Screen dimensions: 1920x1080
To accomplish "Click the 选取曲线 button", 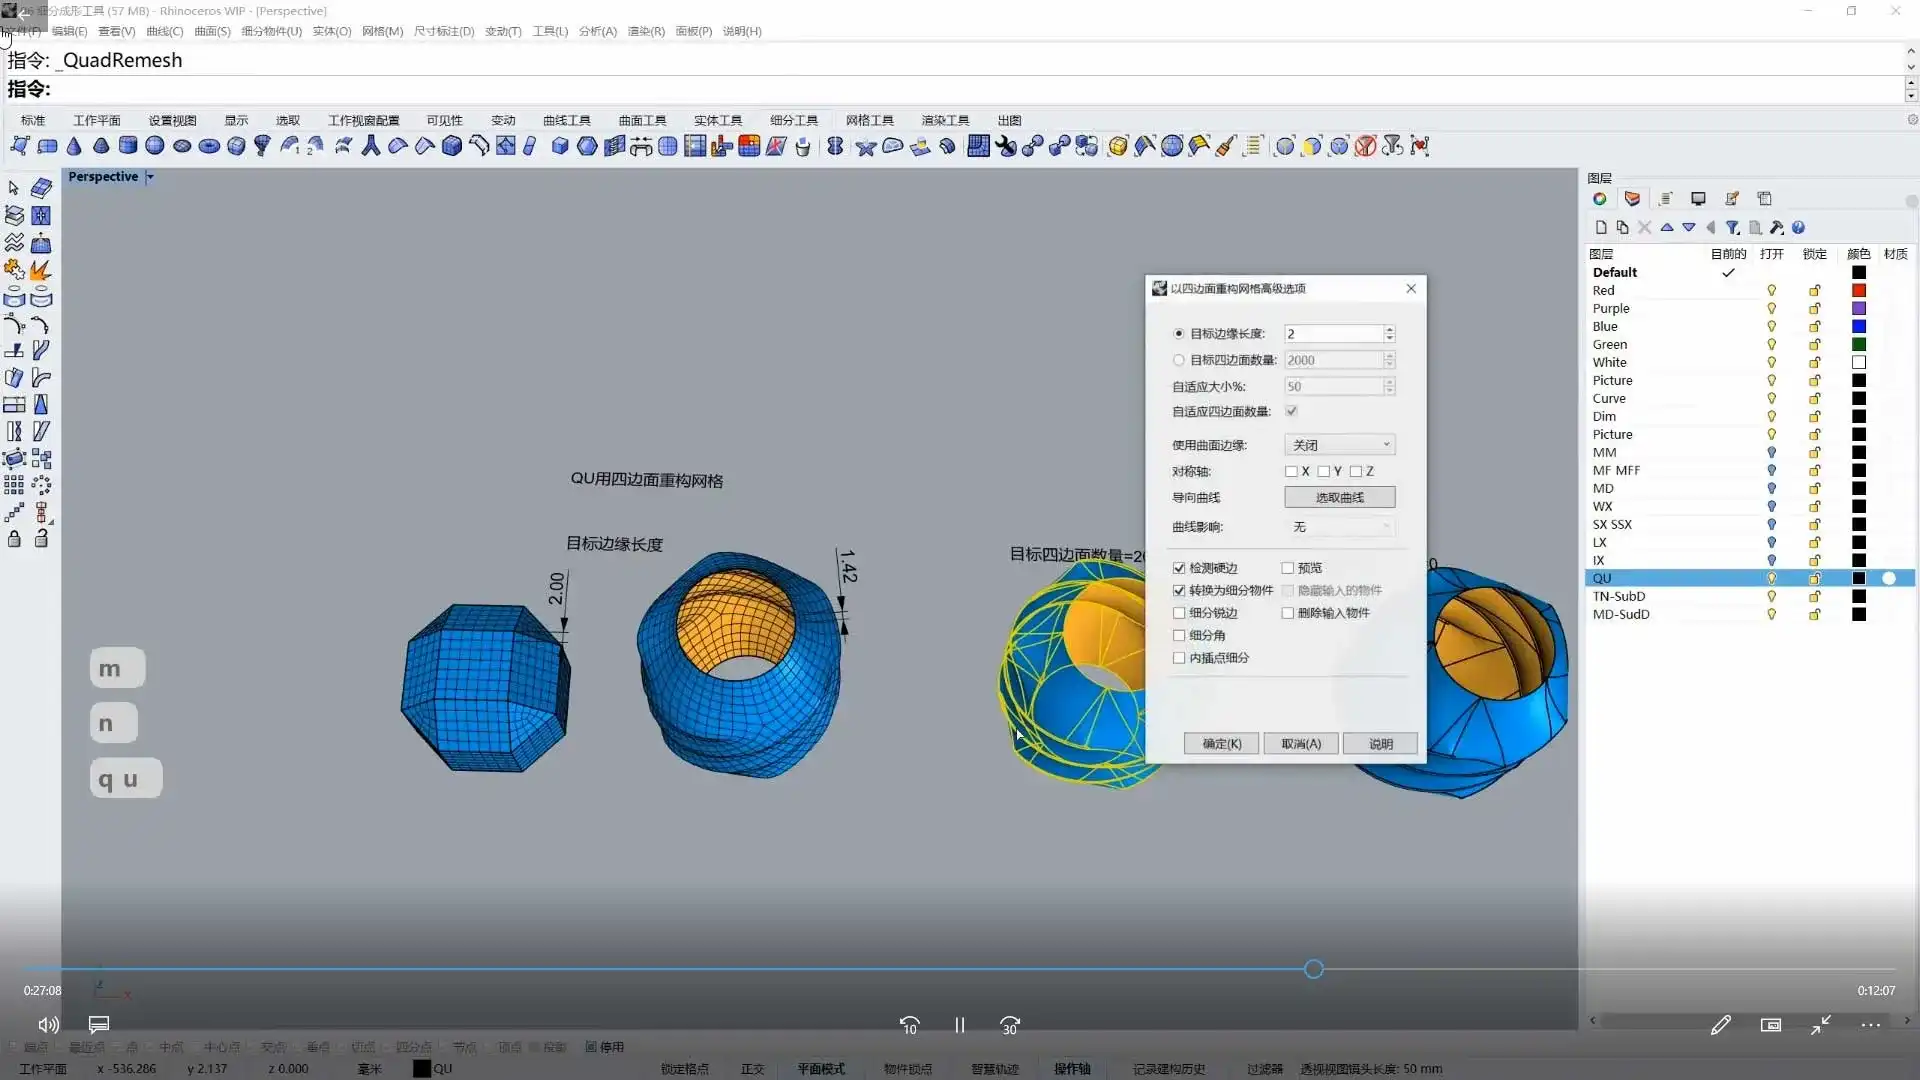I will click(x=1339, y=497).
